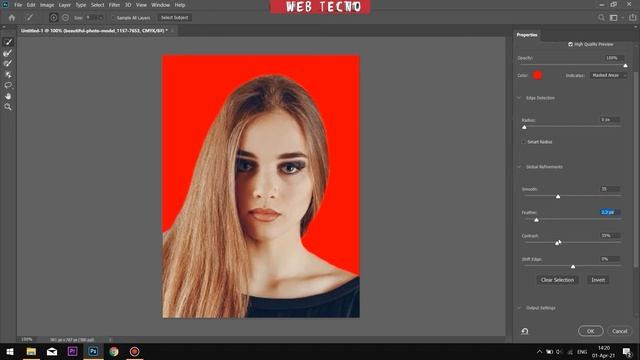Collapse the Edge Detection section
640x360 pixels.
click(519, 98)
